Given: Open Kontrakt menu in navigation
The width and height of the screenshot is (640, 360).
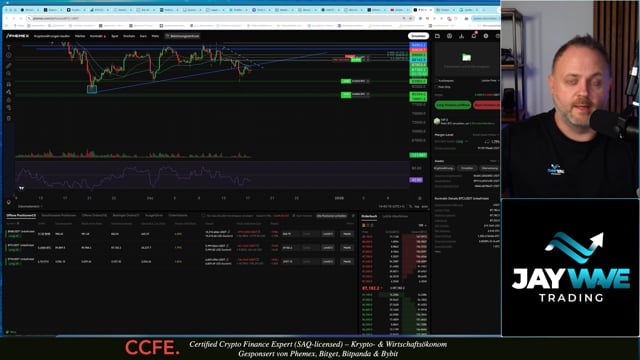Looking at the screenshot, I should [98, 36].
